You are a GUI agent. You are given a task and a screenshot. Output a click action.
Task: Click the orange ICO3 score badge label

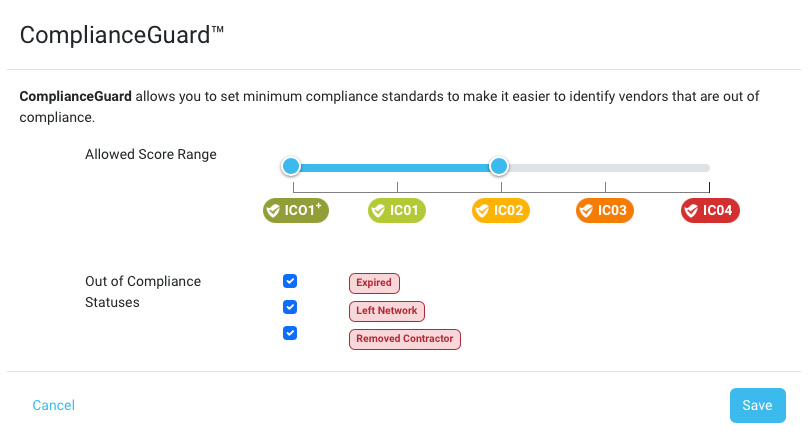pyautogui.click(x=613, y=211)
